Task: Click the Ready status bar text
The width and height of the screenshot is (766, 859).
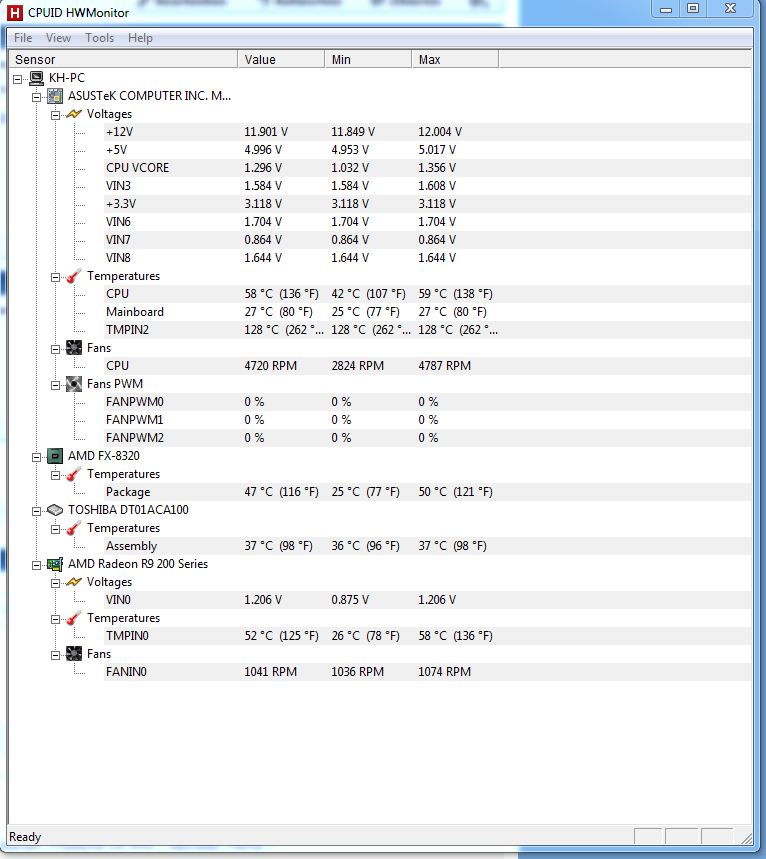Action: [25, 837]
